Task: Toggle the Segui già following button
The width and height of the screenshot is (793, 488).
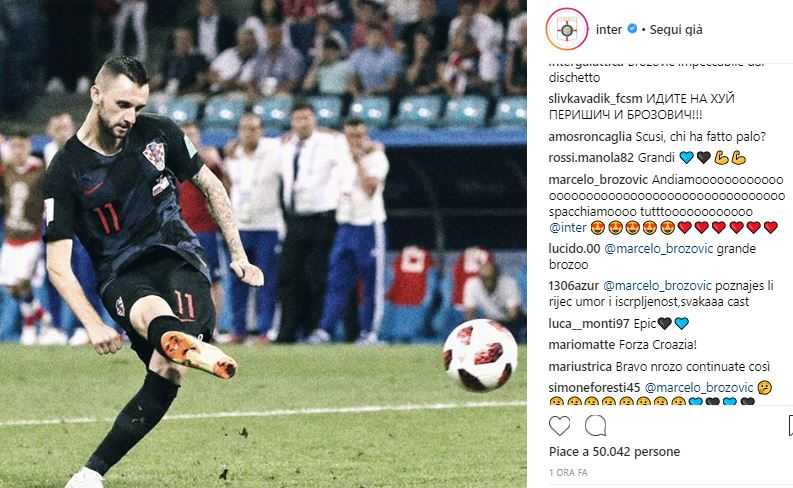Action: pyautogui.click(x=676, y=29)
